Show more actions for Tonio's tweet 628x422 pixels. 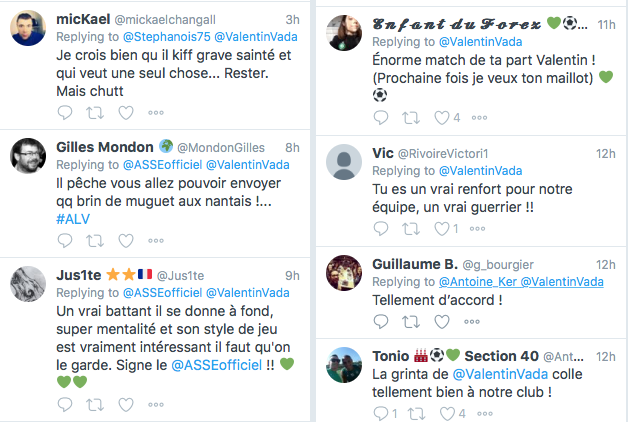pos(485,413)
